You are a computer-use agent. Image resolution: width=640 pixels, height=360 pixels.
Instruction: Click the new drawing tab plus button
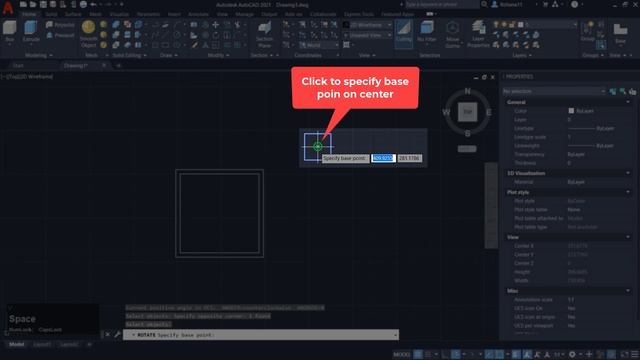(118, 65)
